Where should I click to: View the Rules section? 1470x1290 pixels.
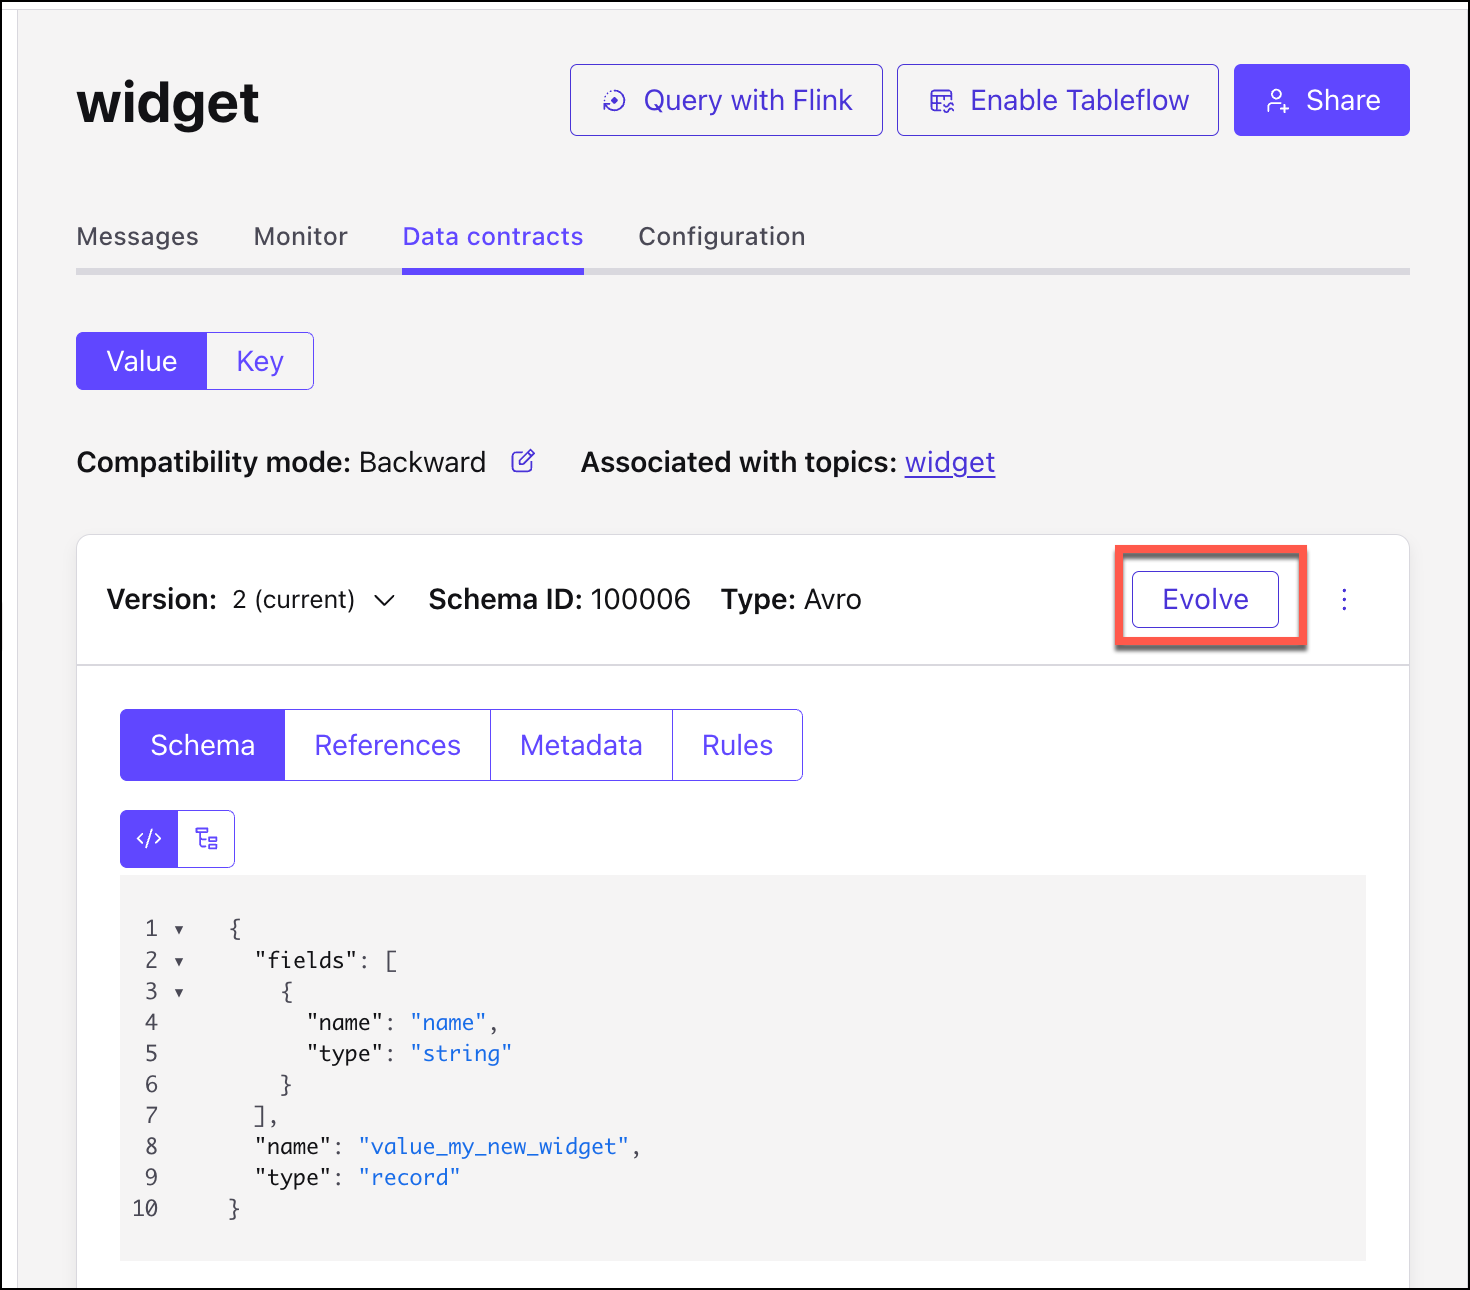[737, 745]
